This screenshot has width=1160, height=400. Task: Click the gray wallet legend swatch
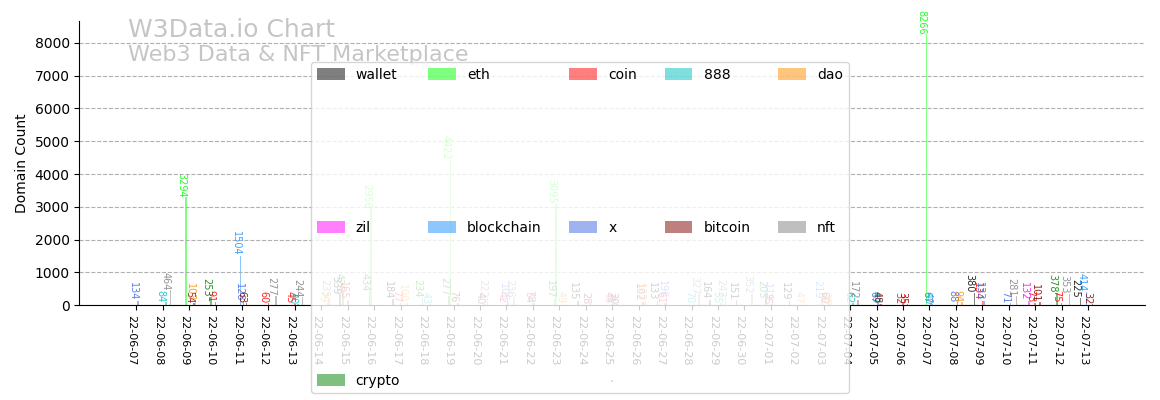(x=331, y=74)
